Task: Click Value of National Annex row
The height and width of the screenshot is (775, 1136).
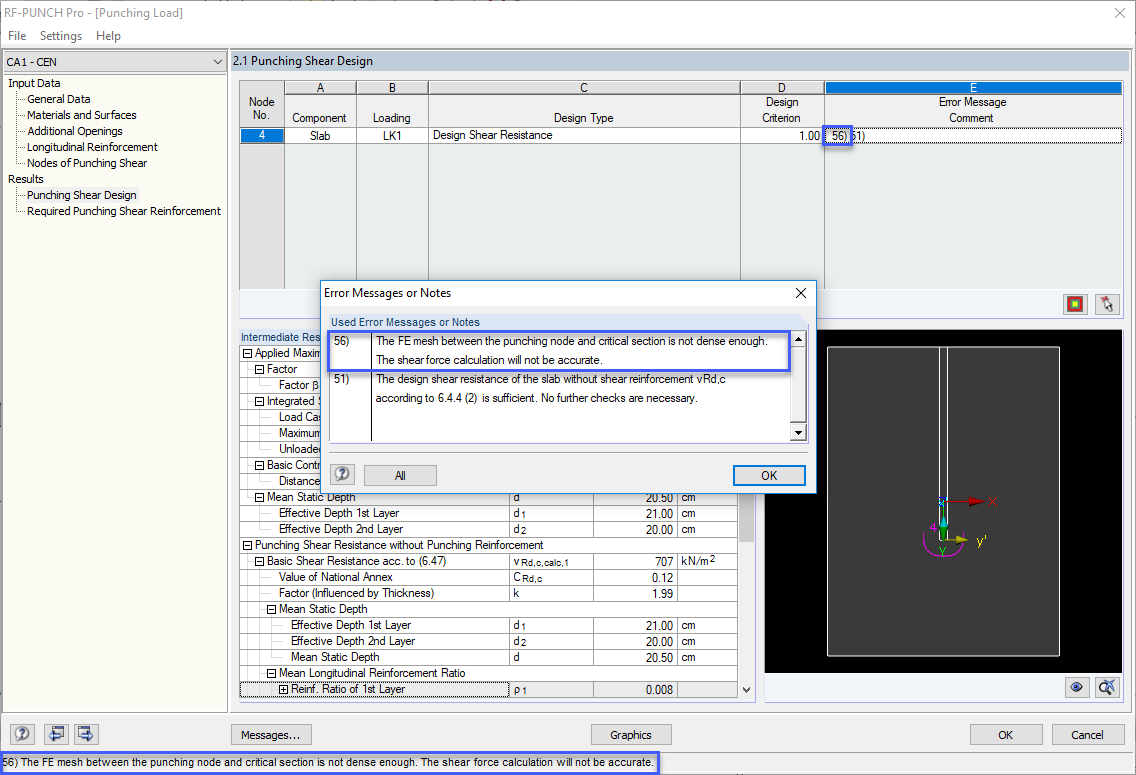Action: coord(489,577)
